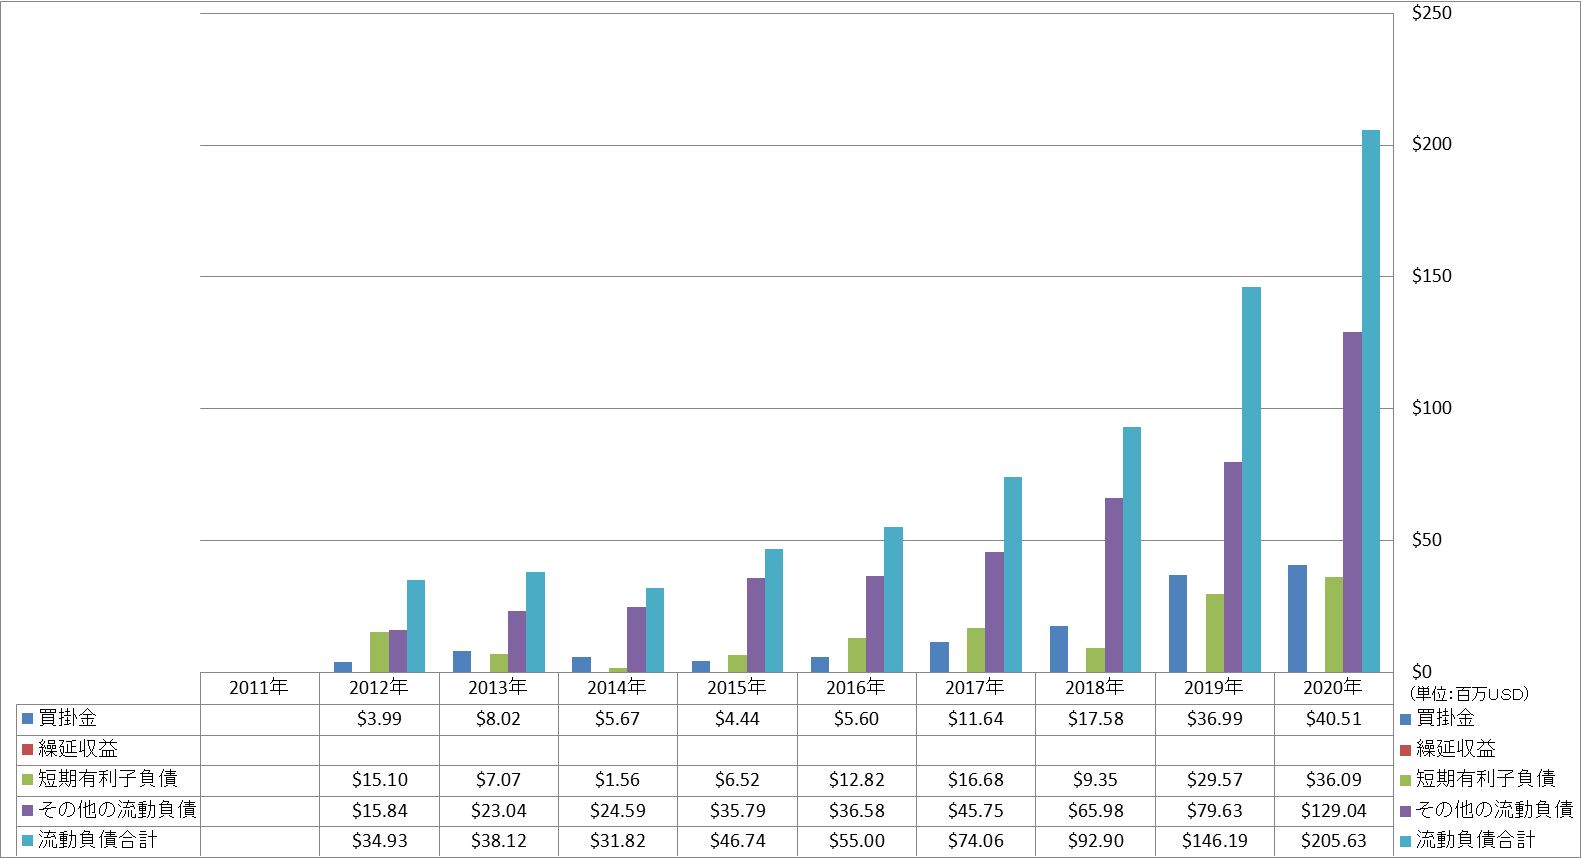Select the $11.64 cell
The image size is (1581, 858).
tap(975, 718)
